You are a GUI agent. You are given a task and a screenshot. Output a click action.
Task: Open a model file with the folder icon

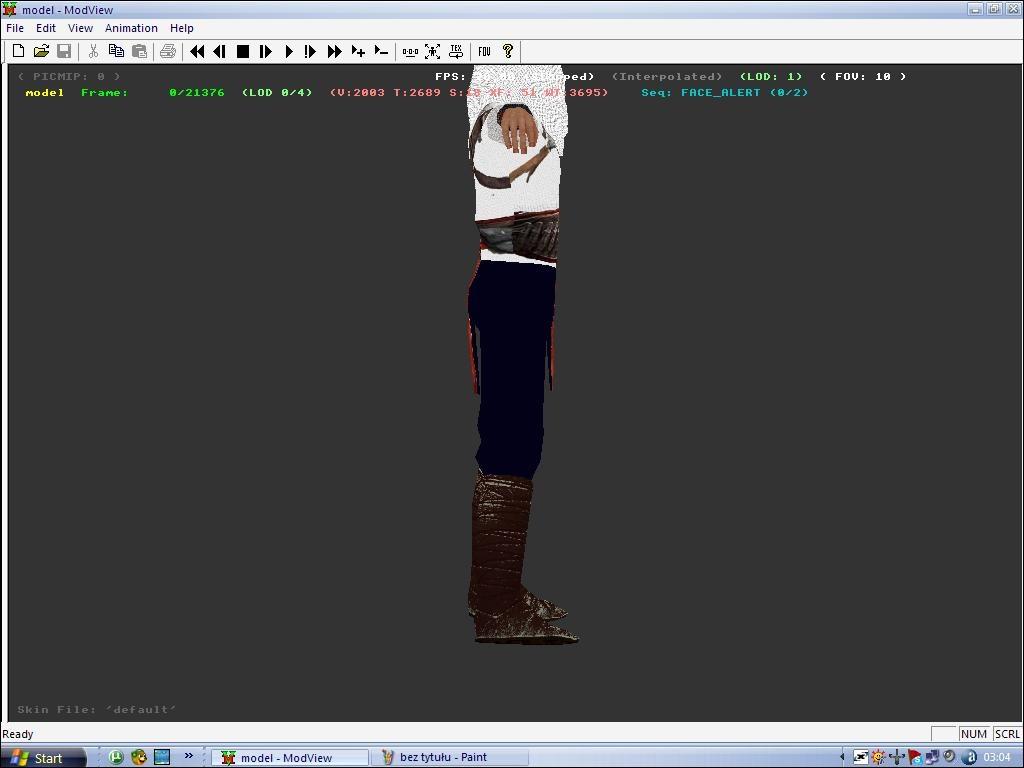(41, 51)
